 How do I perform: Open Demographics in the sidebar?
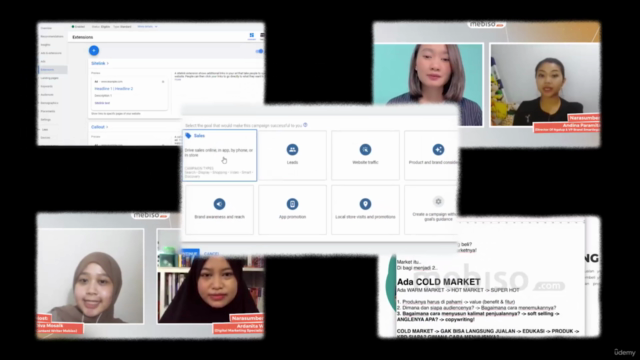pyautogui.click(x=49, y=103)
